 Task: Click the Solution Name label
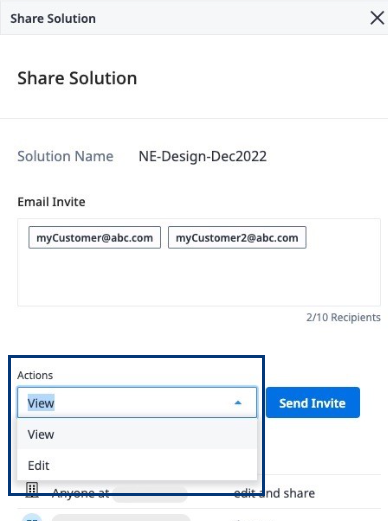click(65, 156)
